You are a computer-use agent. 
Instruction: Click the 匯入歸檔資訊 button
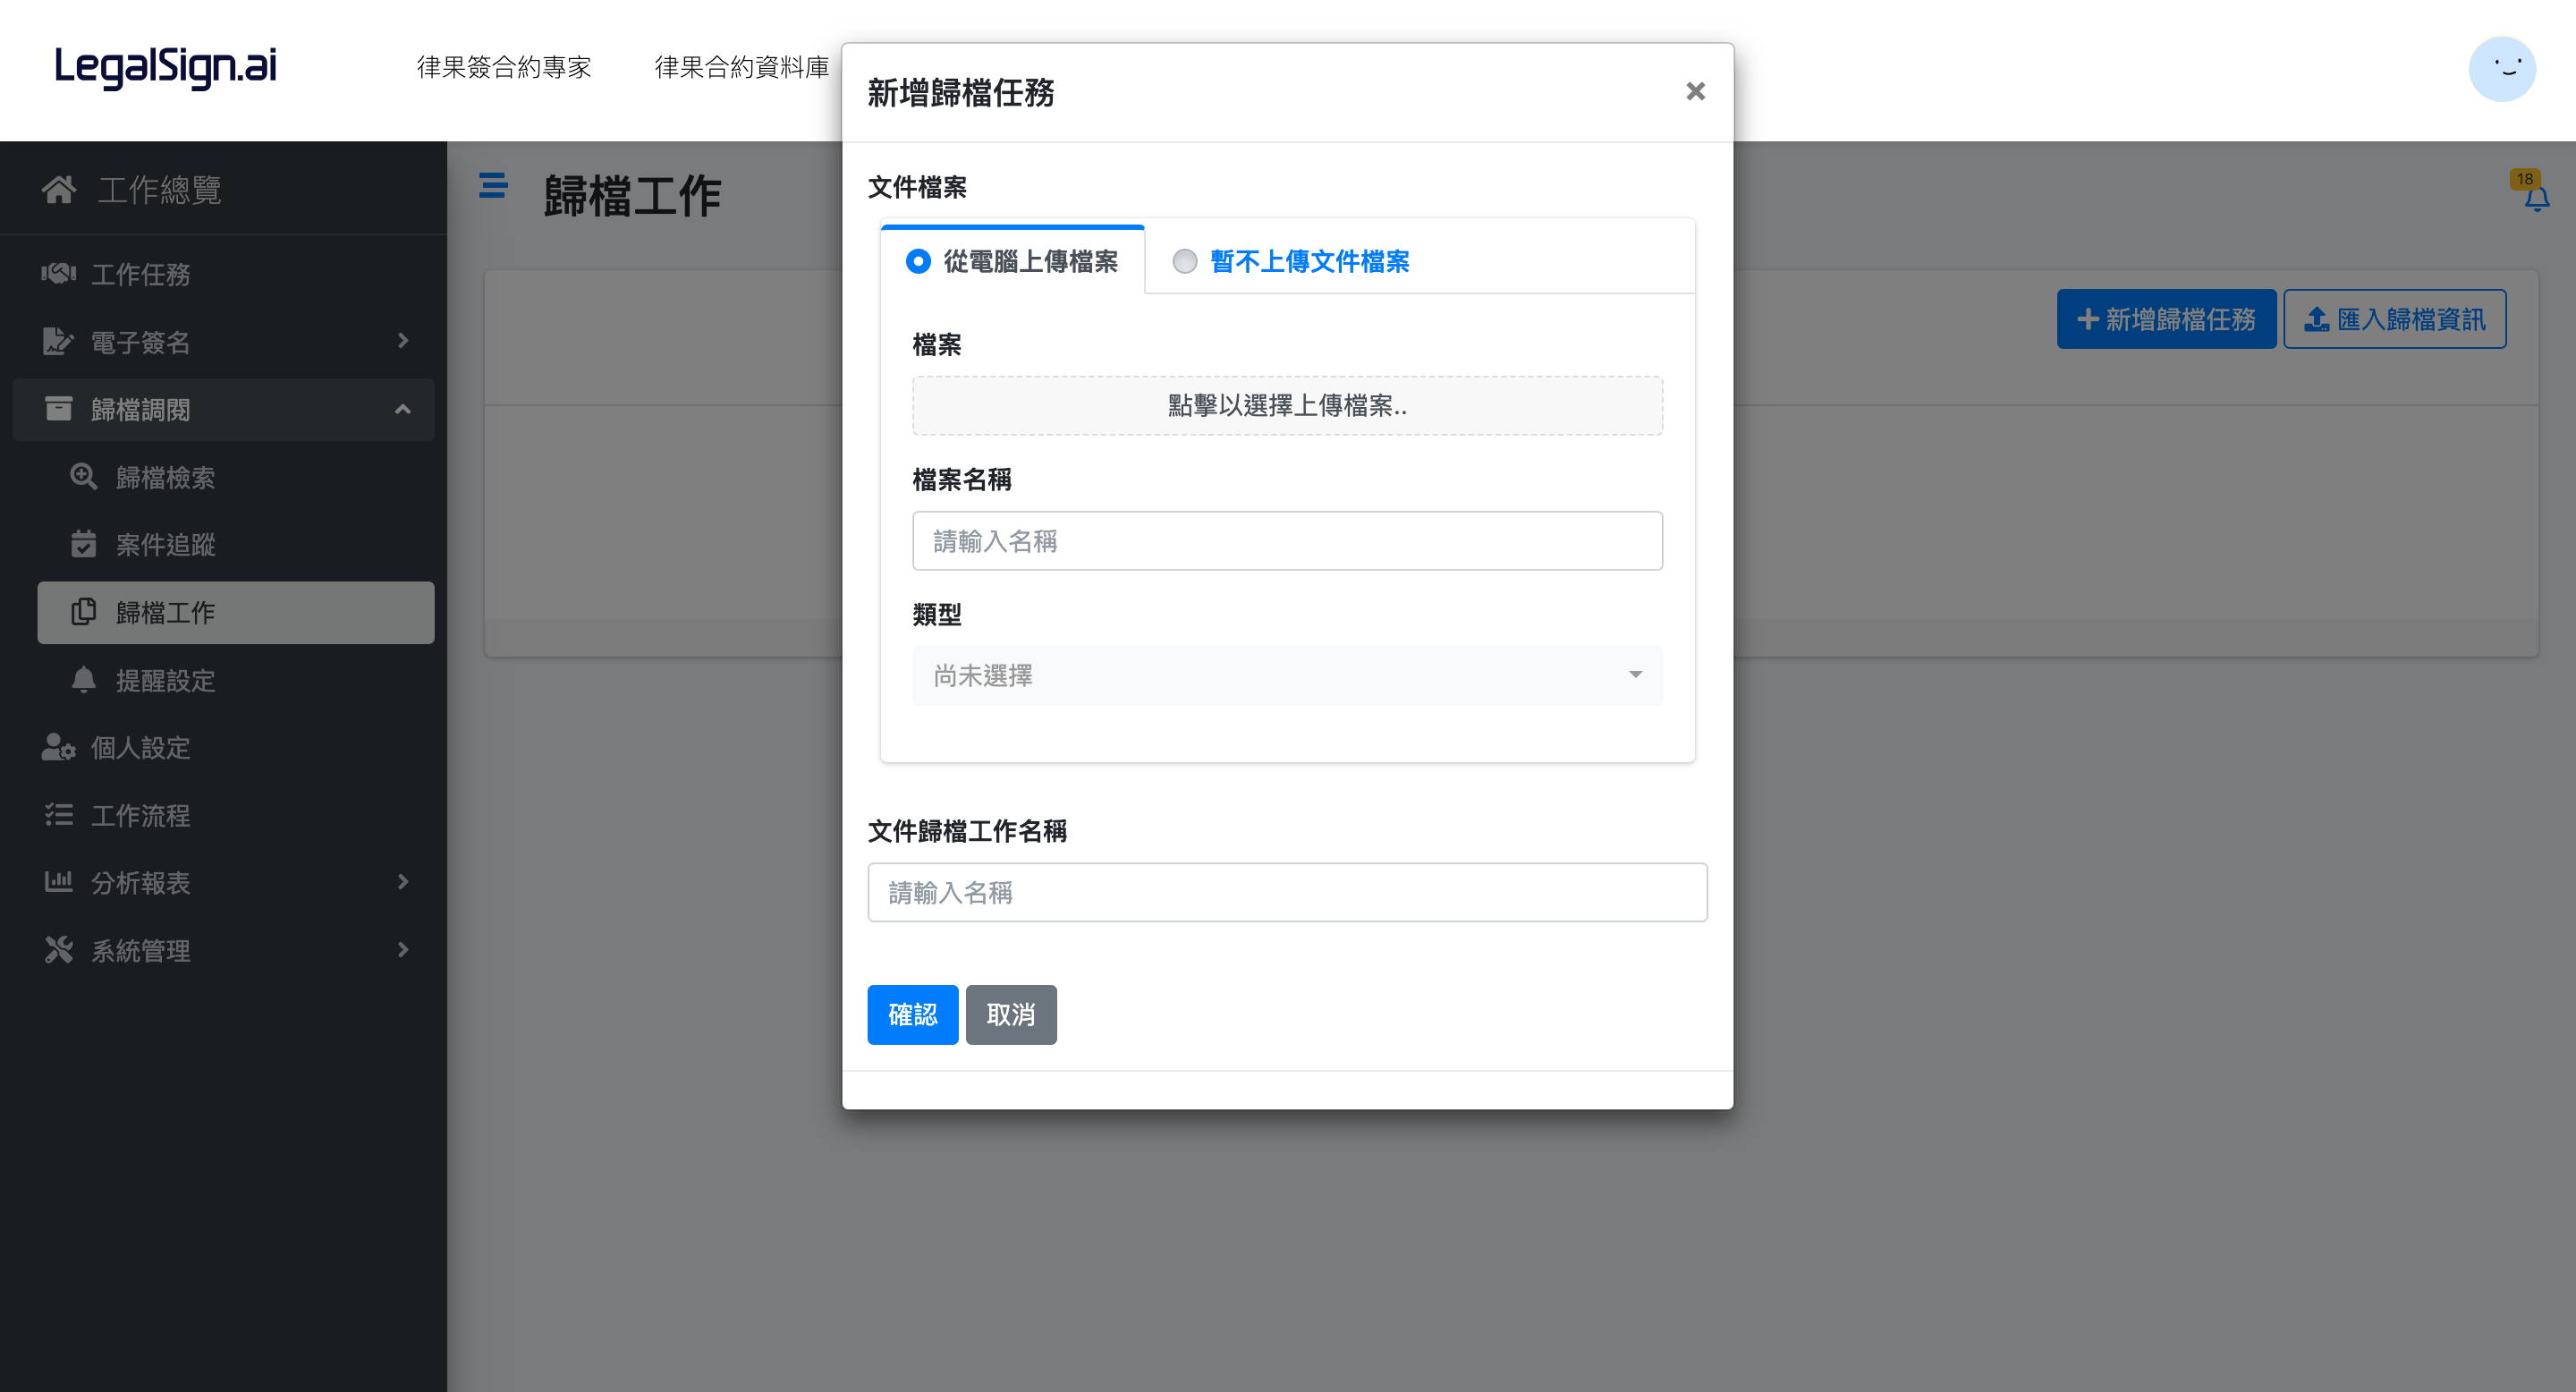[2394, 319]
